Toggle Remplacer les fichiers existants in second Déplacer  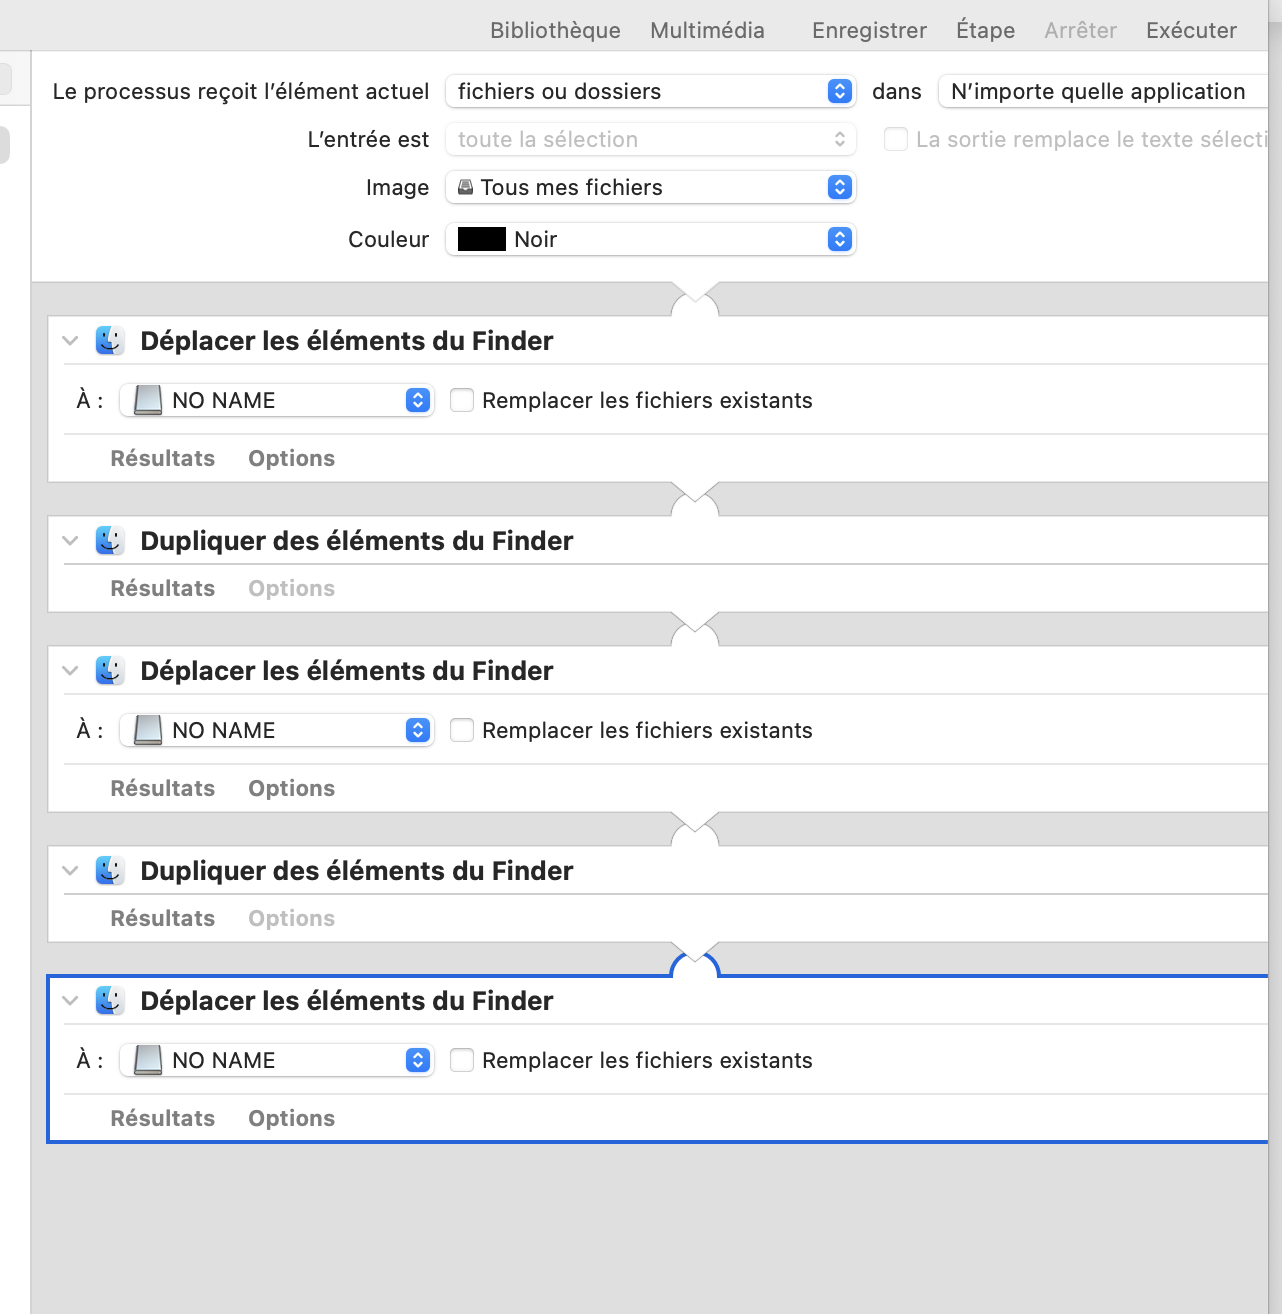point(462,730)
